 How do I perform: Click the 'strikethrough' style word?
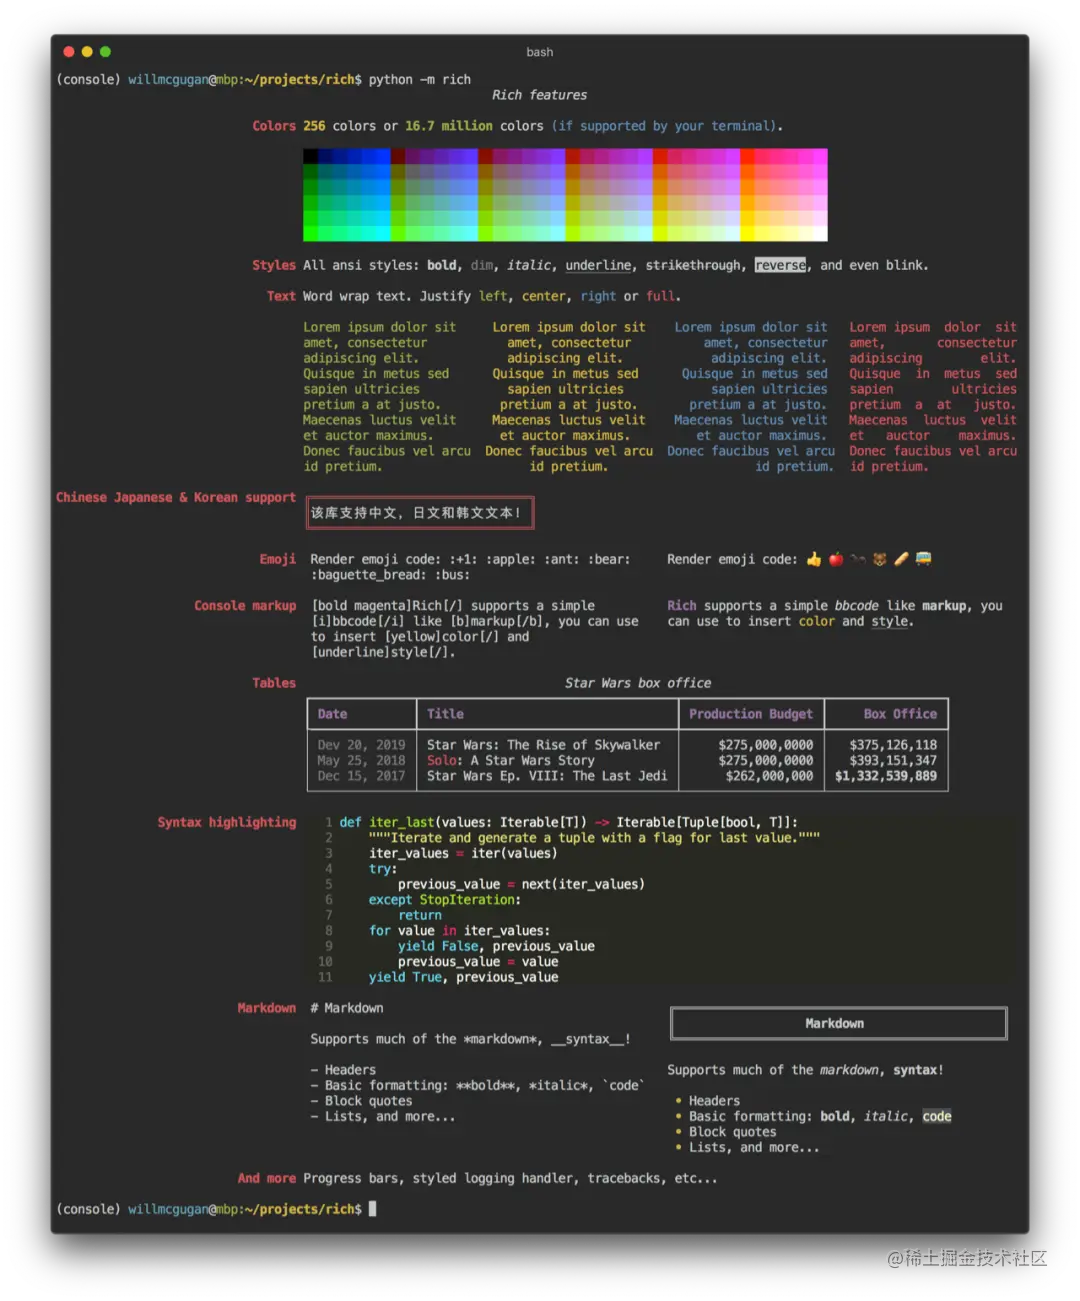693,265
